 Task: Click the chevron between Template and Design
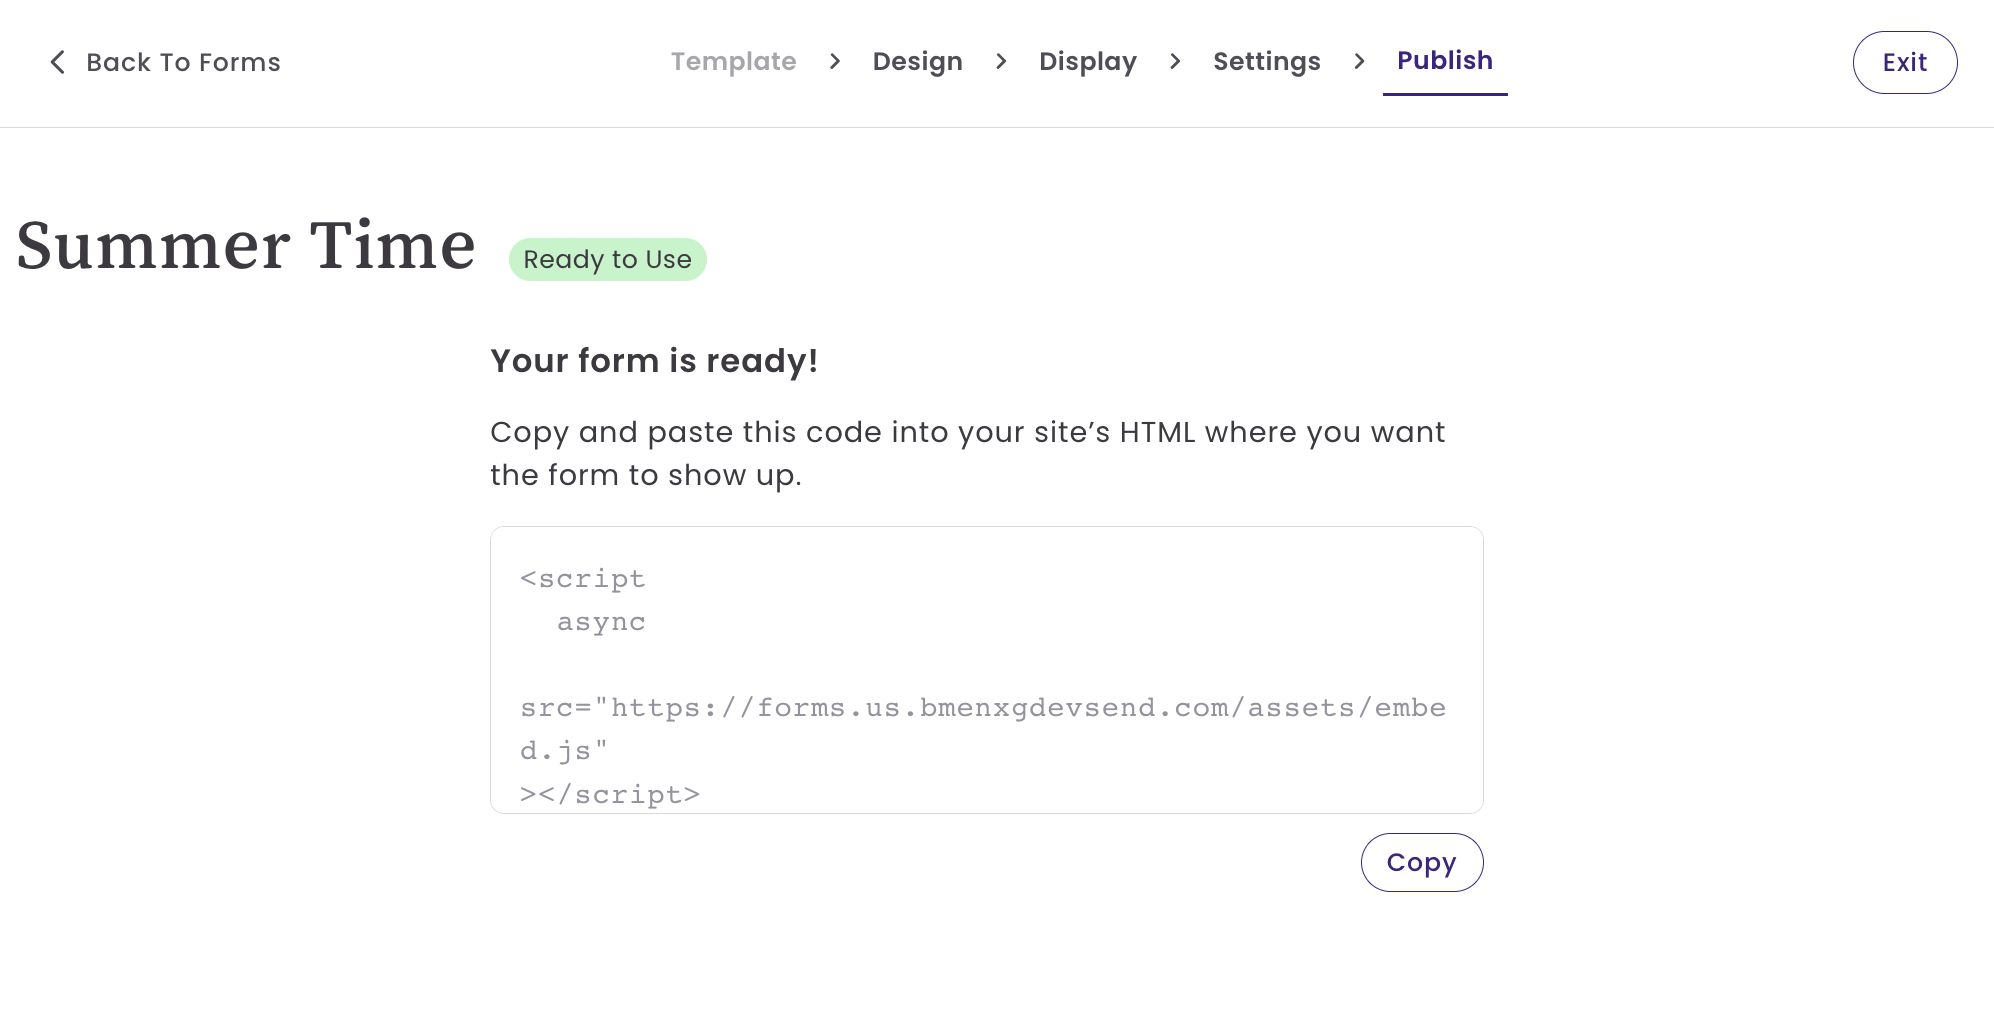click(835, 62)
